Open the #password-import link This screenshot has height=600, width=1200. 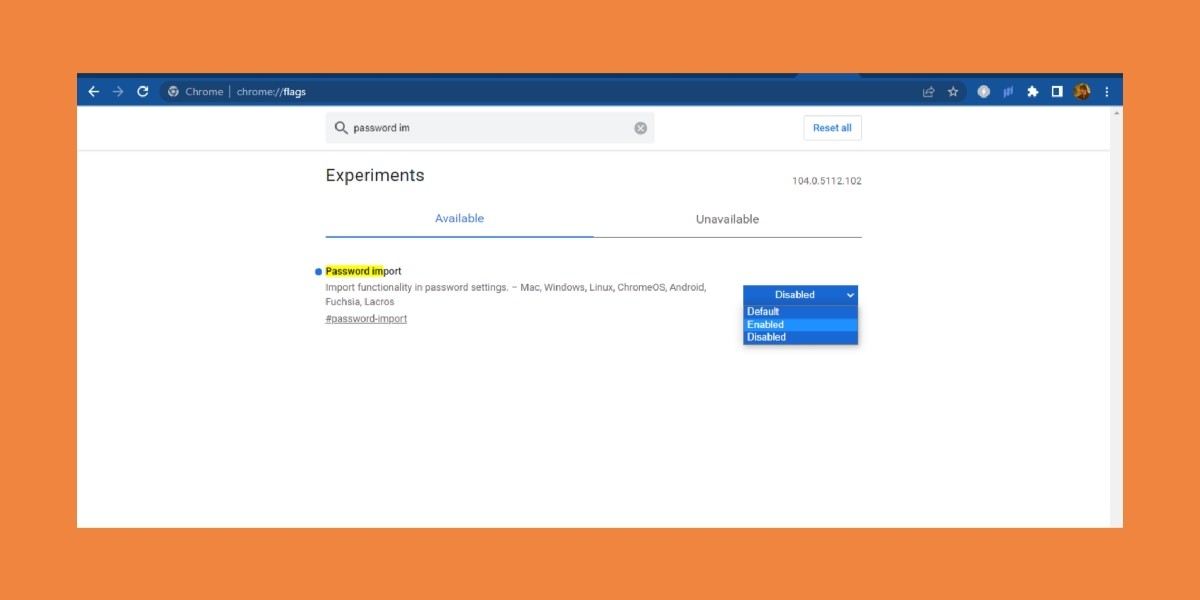tap(366, 318)
